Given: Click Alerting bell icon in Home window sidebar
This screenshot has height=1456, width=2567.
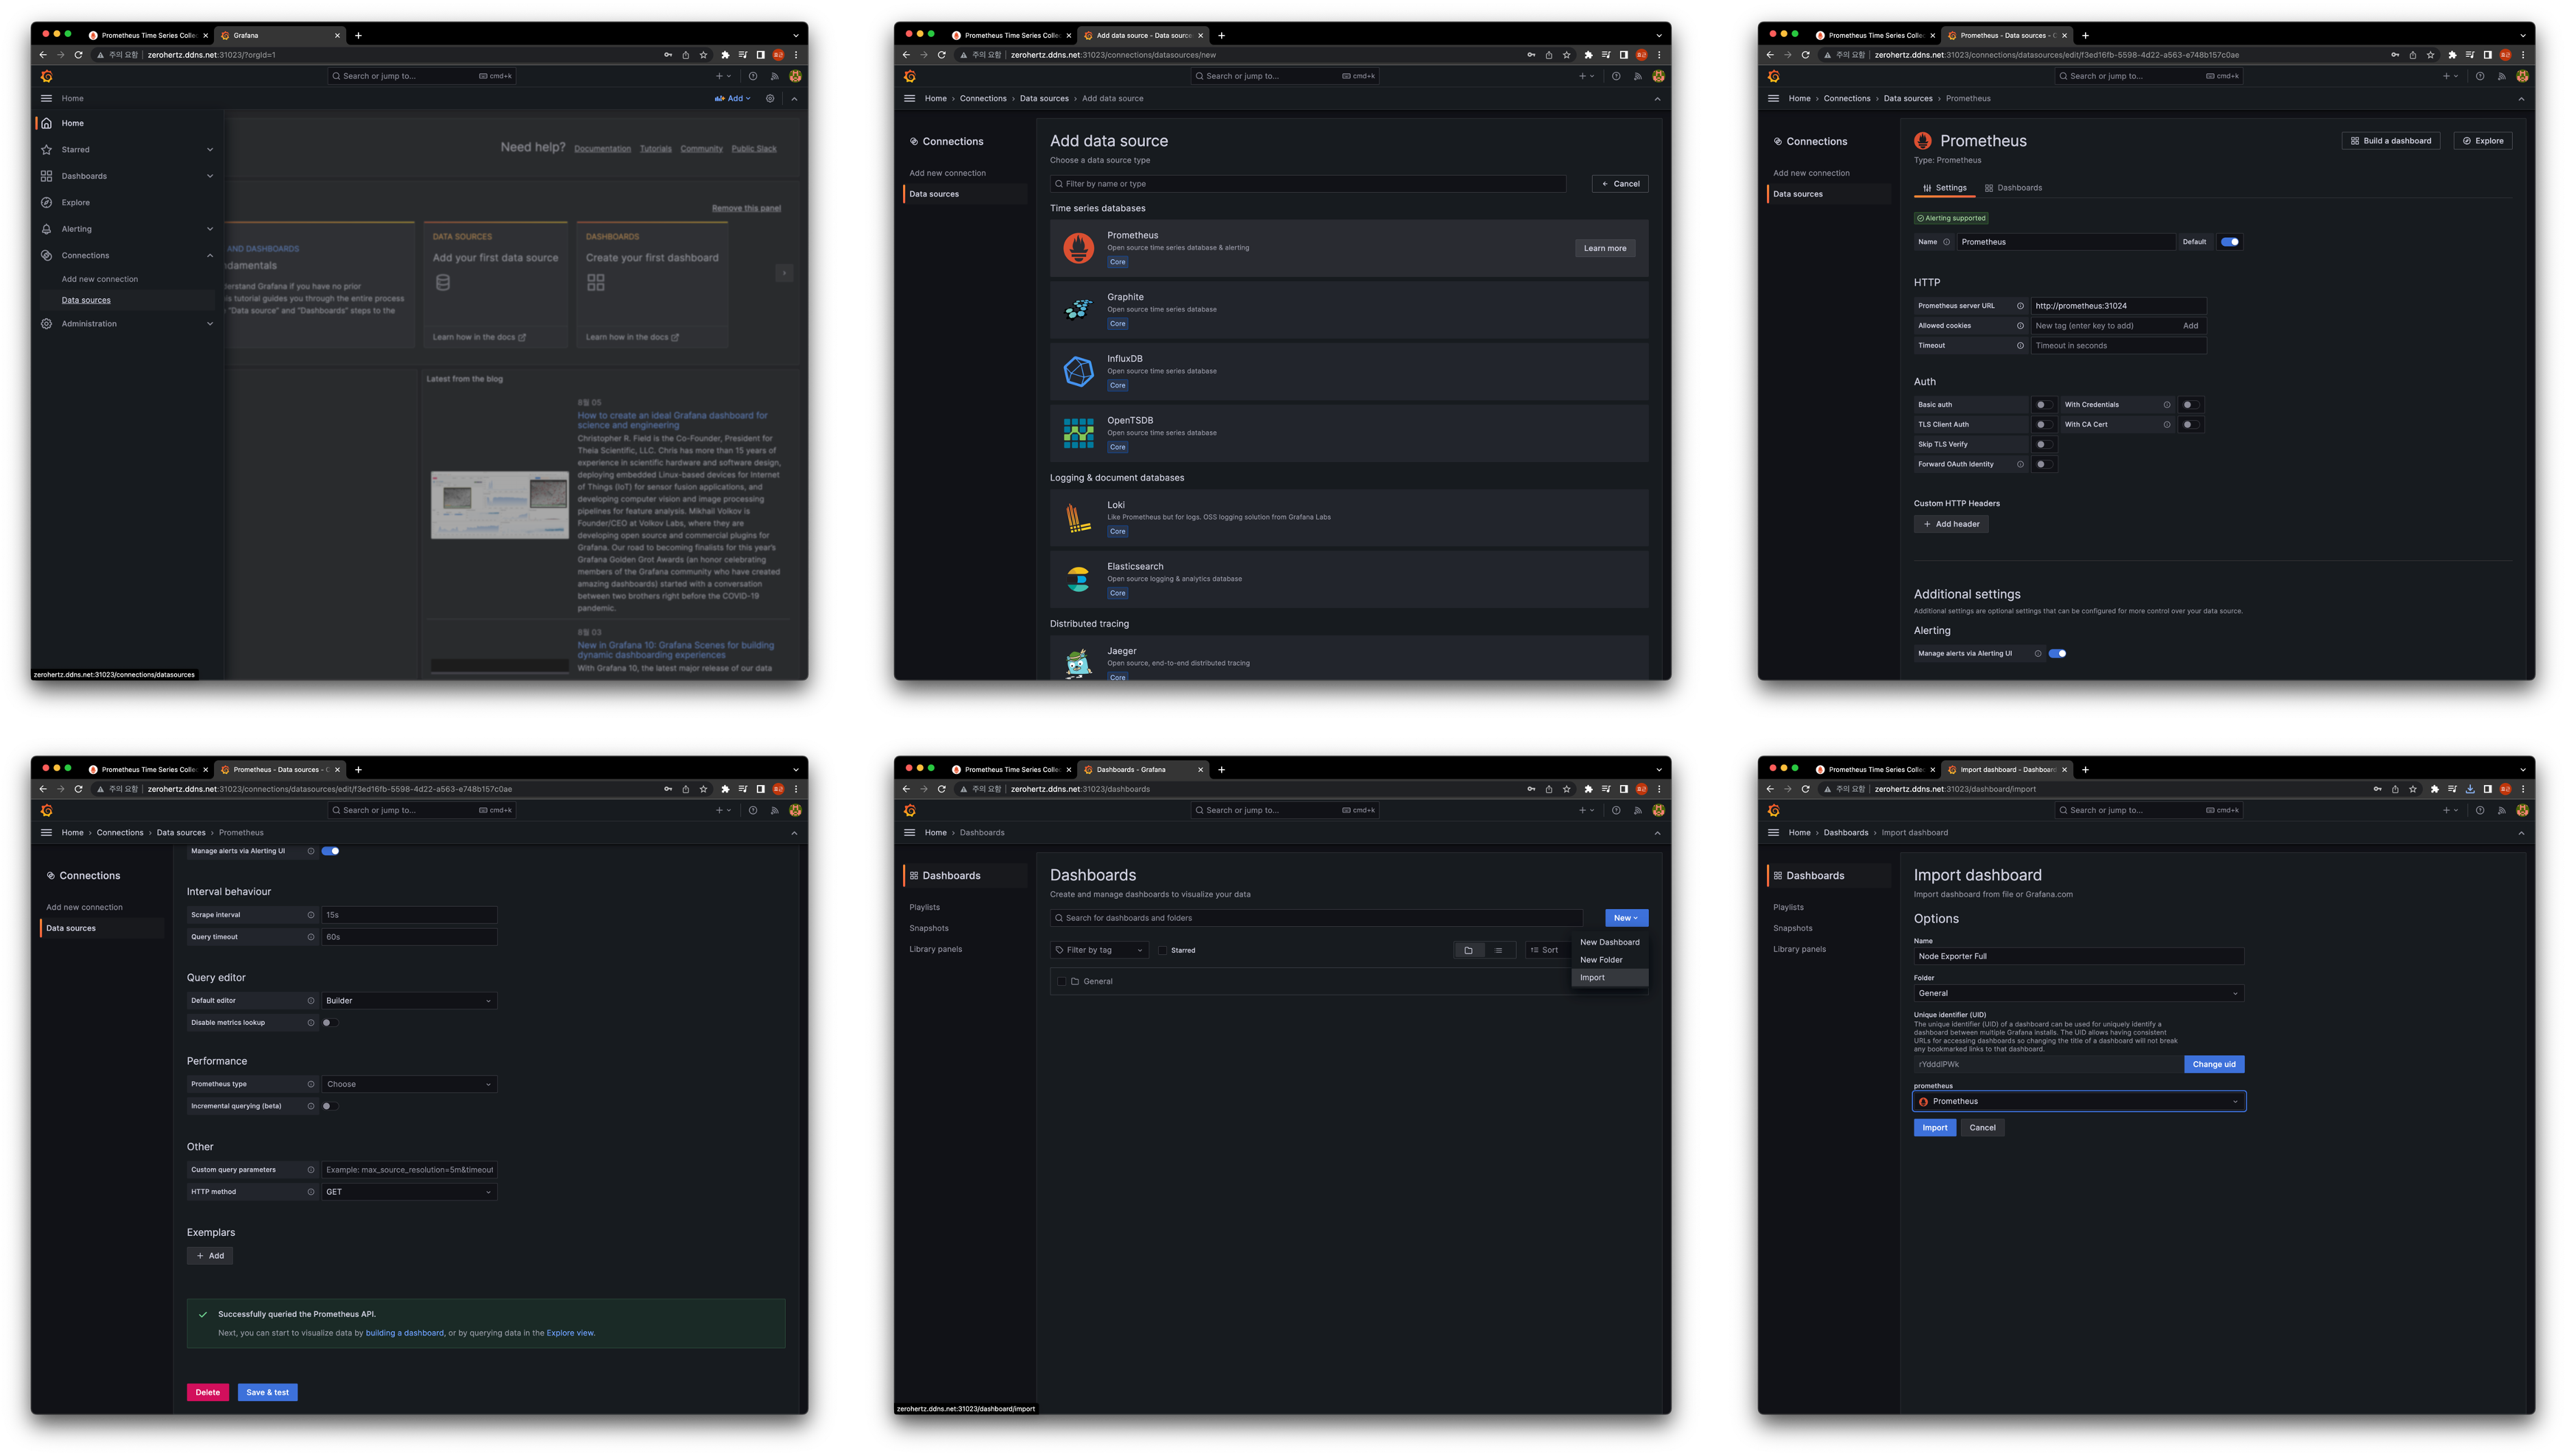Looking at the screenshot, I should coord(46,229).
